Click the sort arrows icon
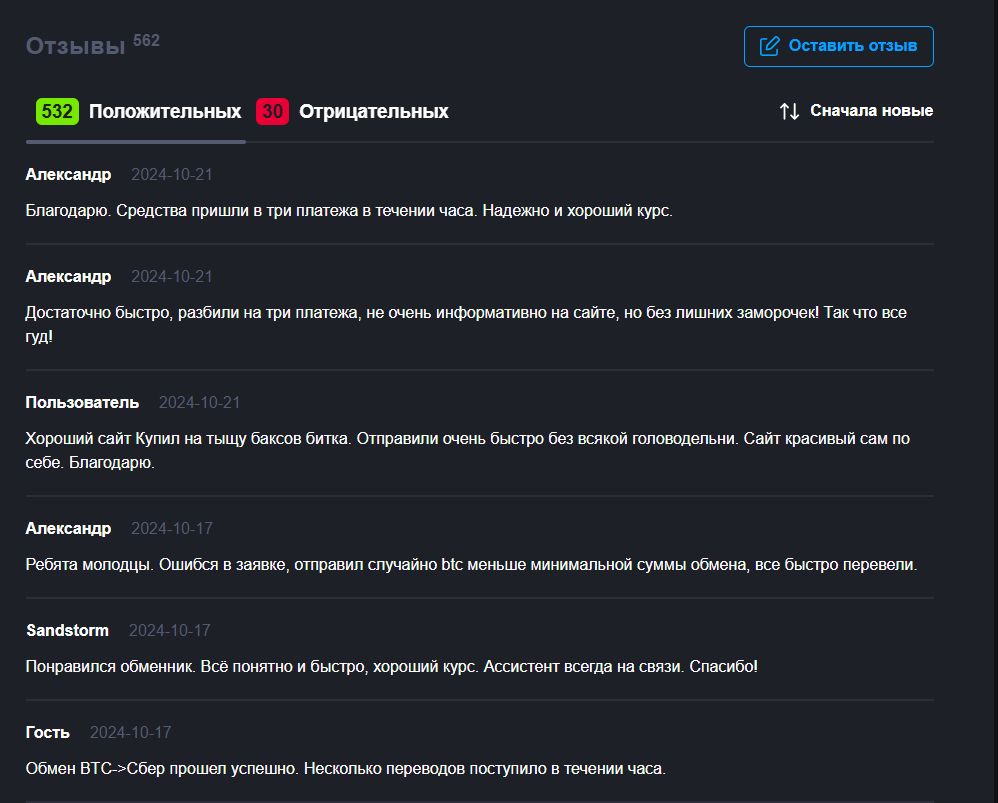 pyautogui.click(x=789, y=111)
